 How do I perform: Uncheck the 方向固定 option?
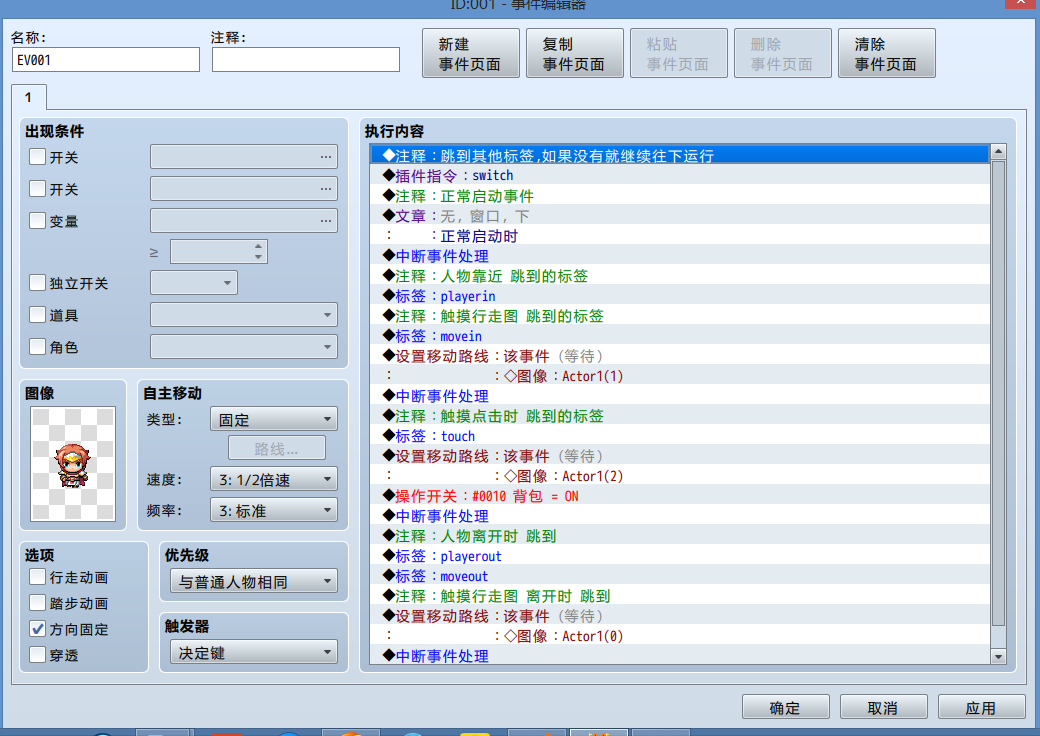click(38, 629)
